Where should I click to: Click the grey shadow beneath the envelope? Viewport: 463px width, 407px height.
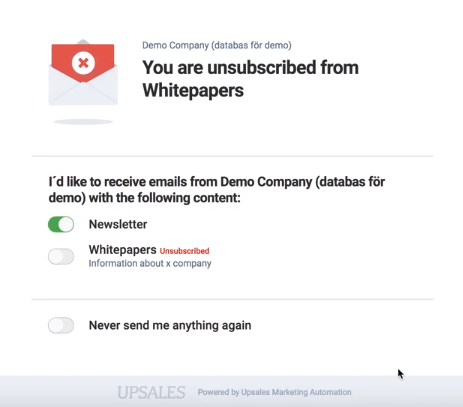(83, 122)
